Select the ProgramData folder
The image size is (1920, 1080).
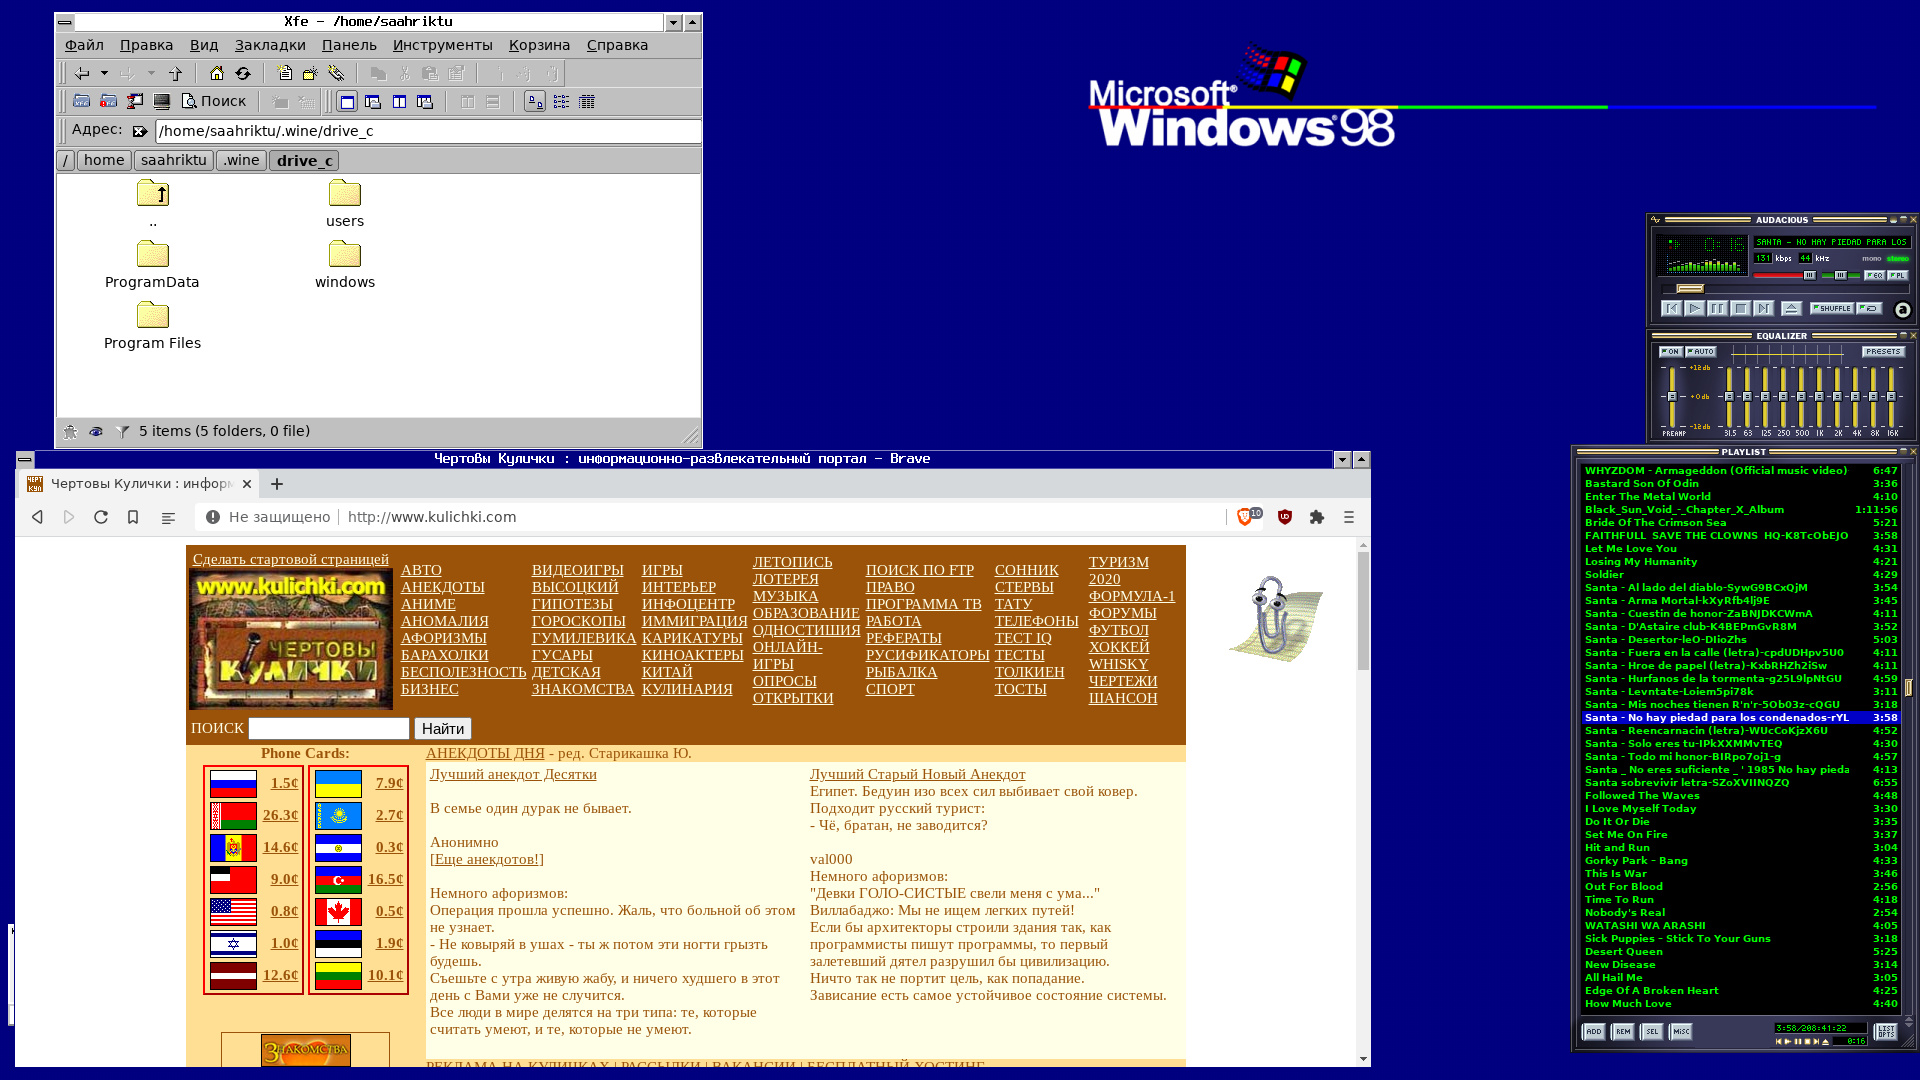152,266
